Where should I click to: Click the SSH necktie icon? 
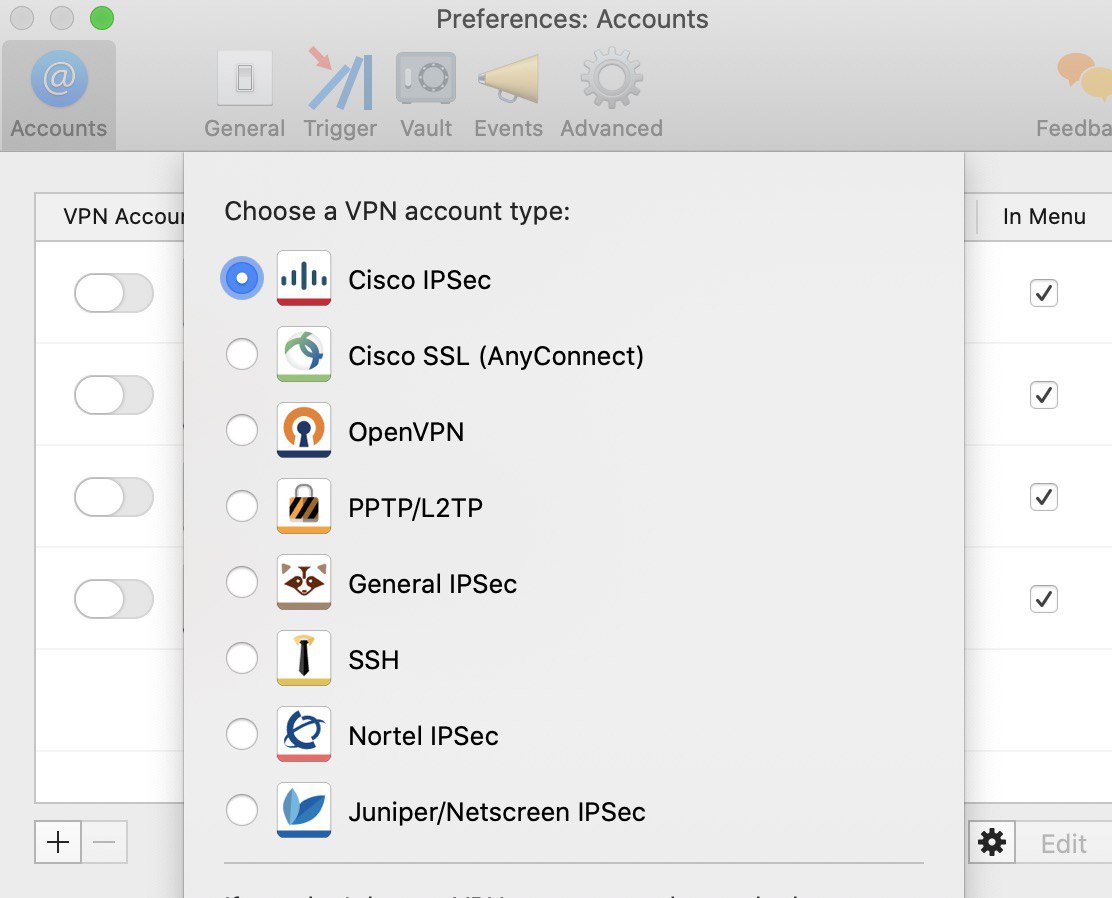click(x=304, y=658)
